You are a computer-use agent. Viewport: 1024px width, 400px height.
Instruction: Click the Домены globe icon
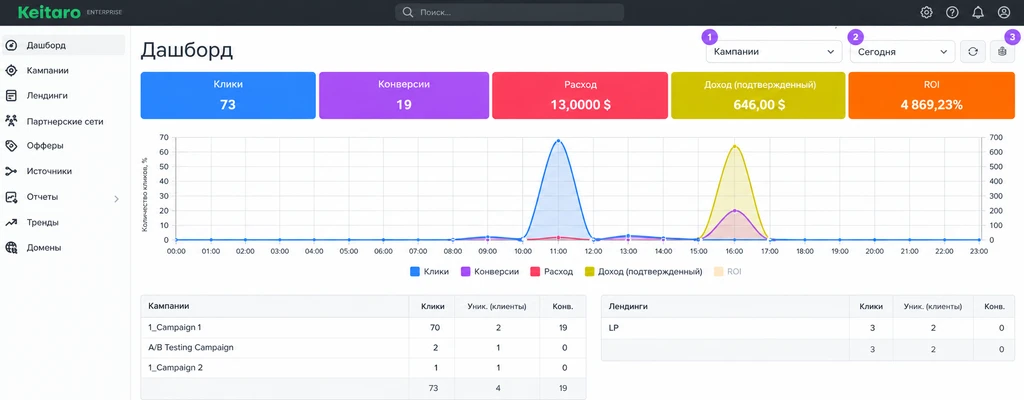coord(11,248)
